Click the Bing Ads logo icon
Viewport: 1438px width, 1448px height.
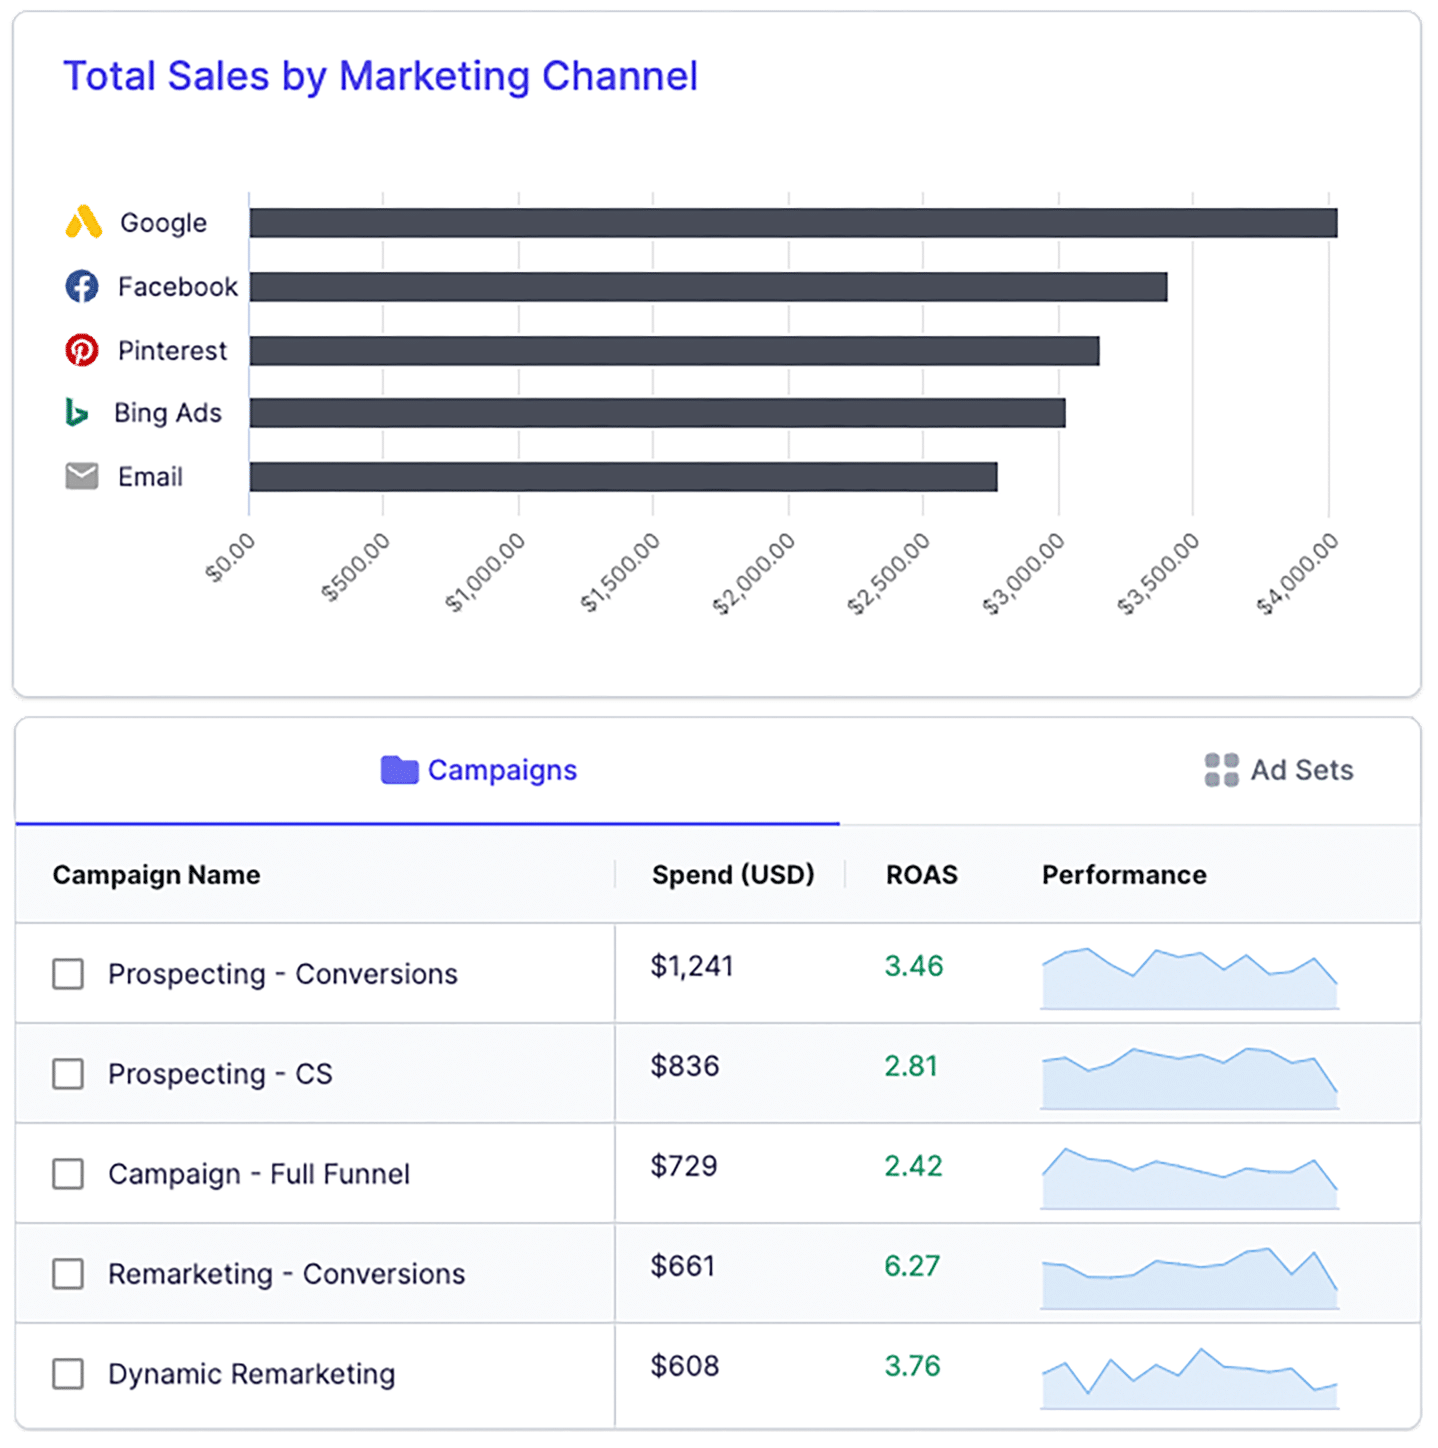click(77, 412)
